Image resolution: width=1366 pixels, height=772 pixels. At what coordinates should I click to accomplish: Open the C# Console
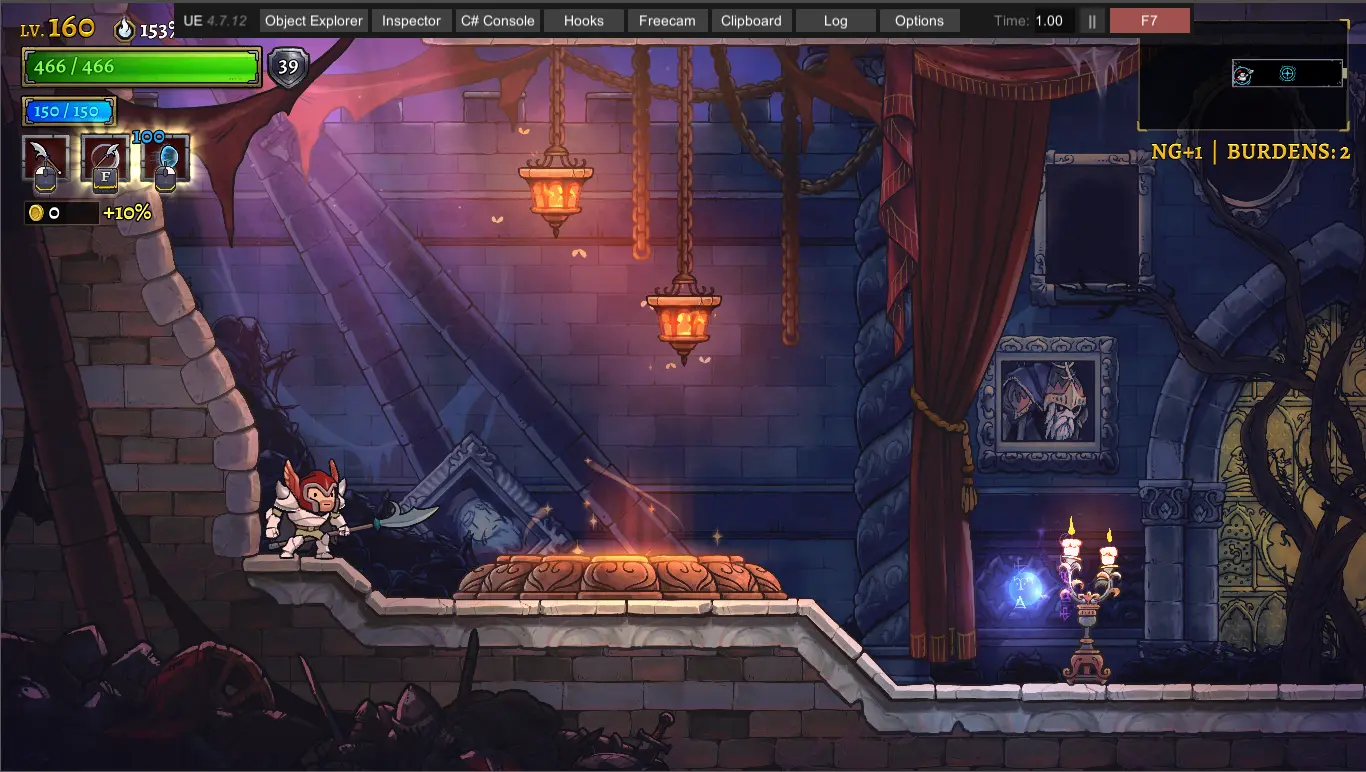(498, 20)
